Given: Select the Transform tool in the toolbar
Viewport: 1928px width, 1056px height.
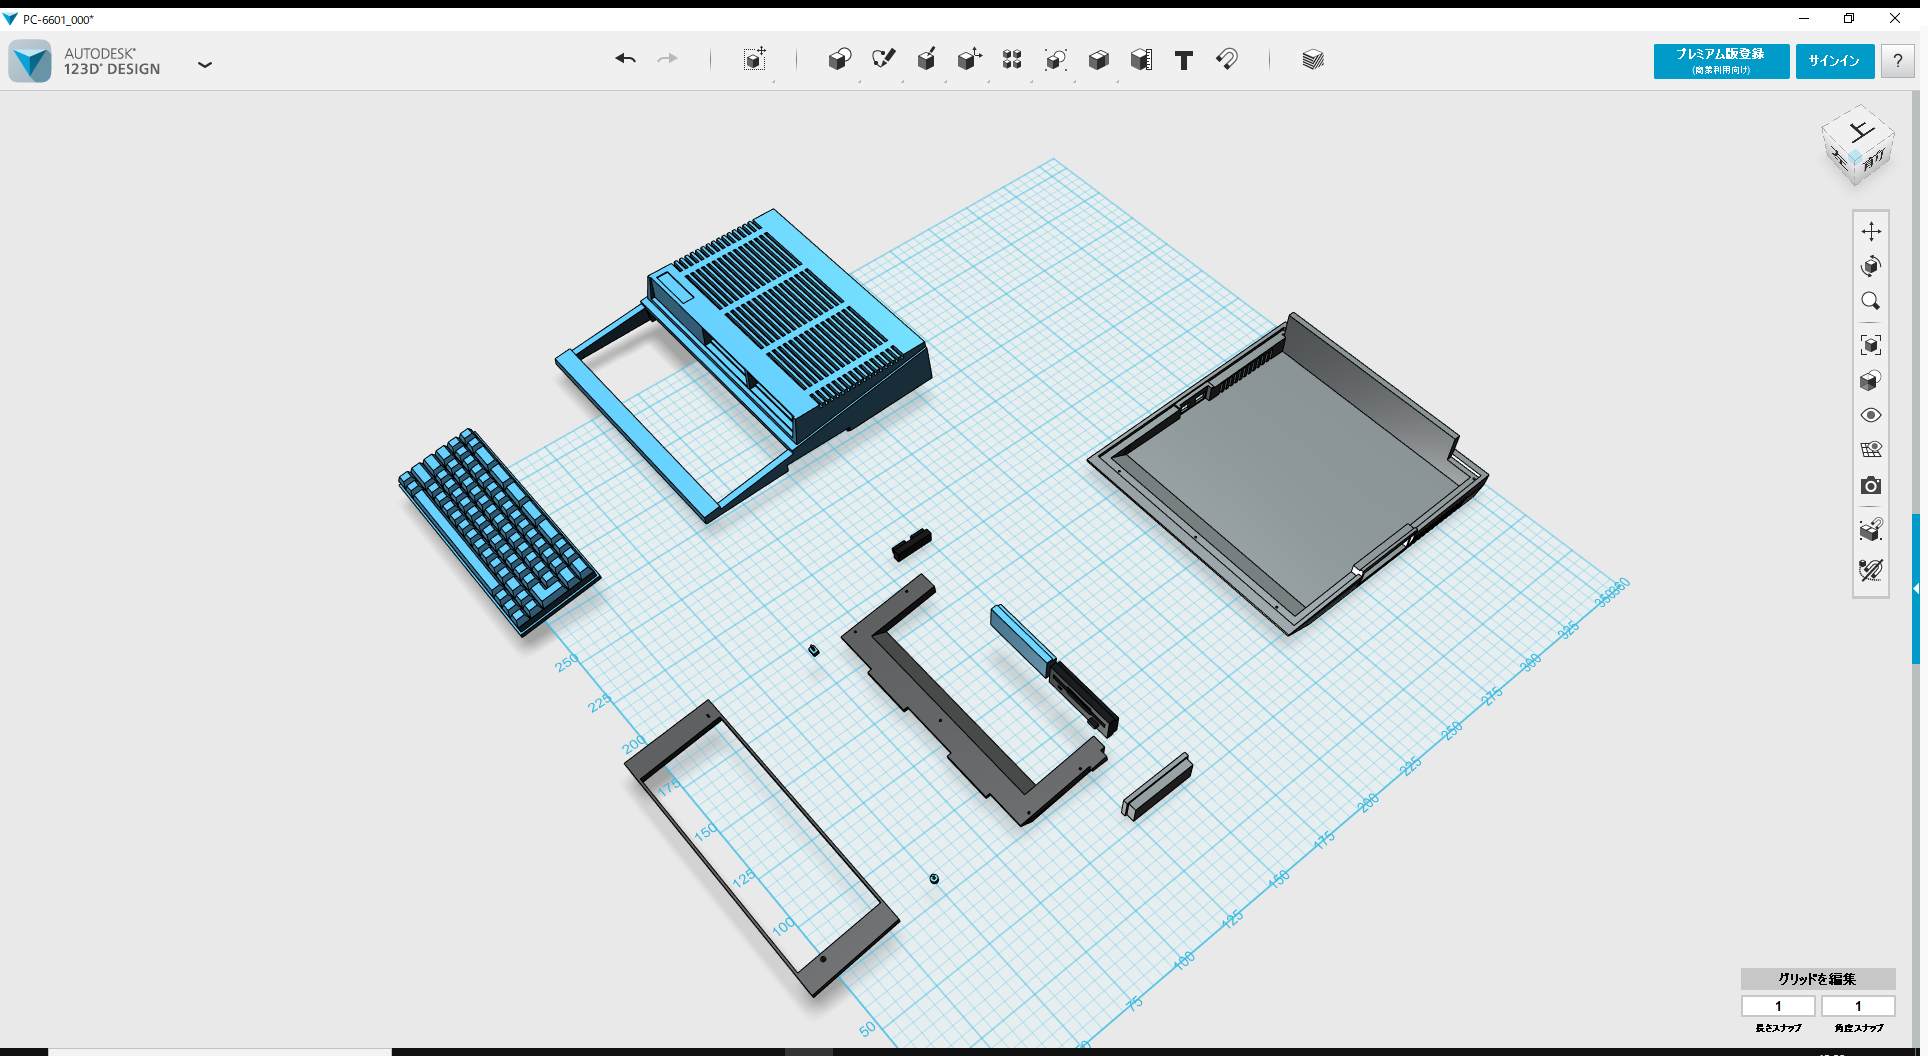Looking at the screenshot, I should tap(755, 59).
